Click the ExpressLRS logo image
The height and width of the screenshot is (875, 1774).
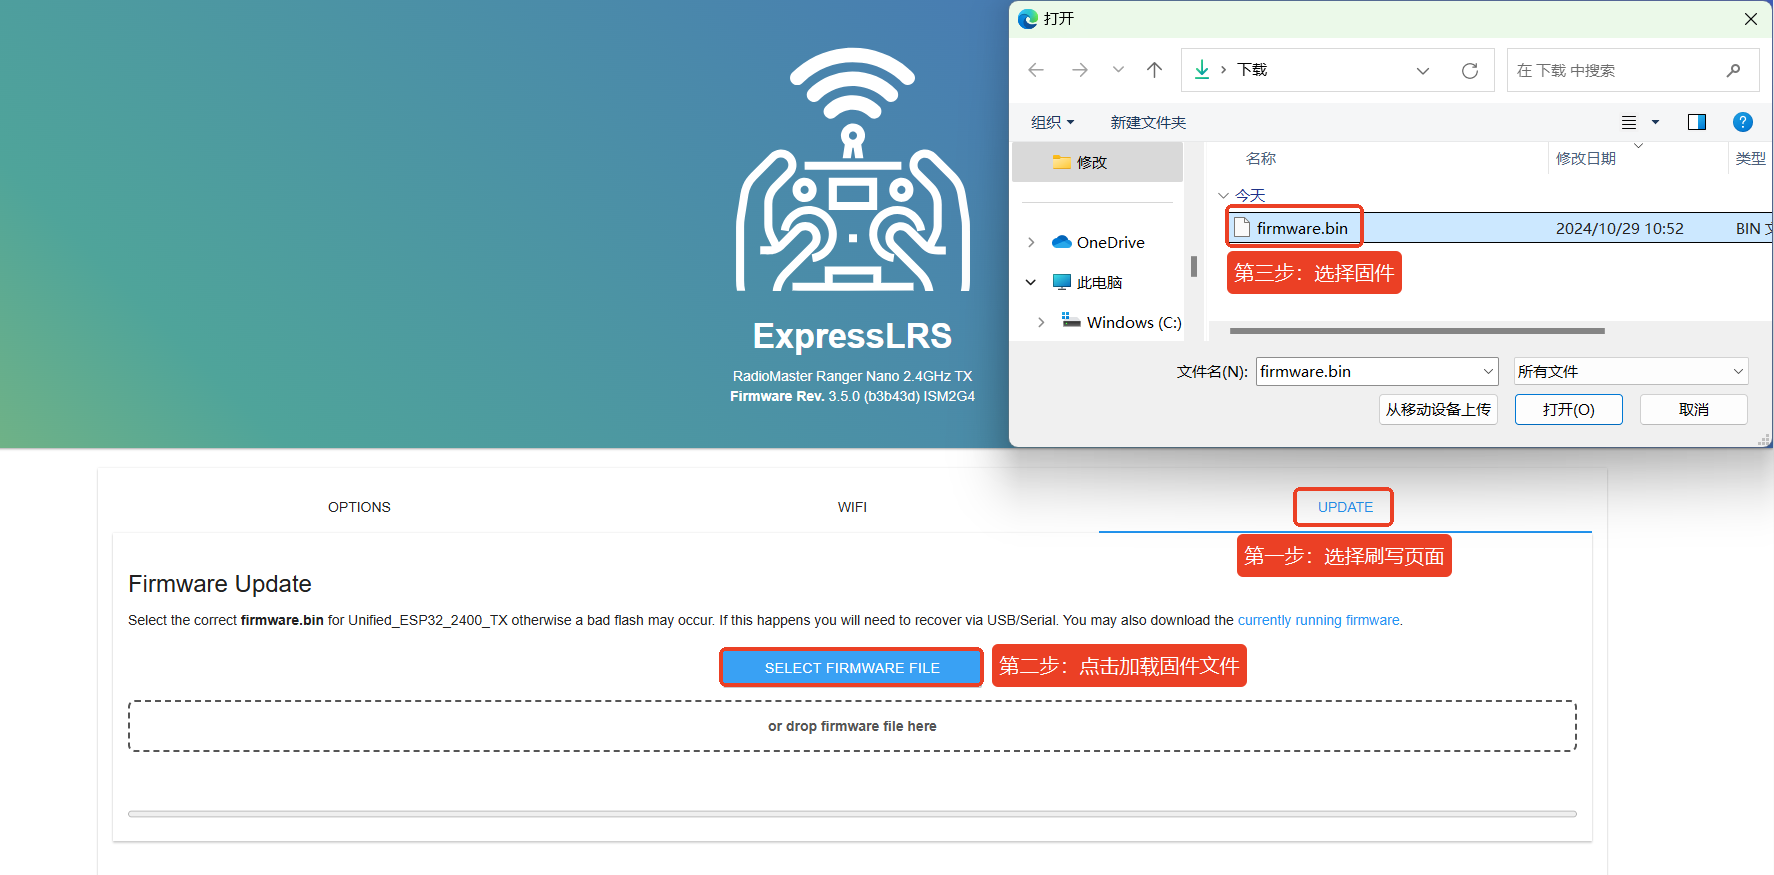click(x=853, y=170)
